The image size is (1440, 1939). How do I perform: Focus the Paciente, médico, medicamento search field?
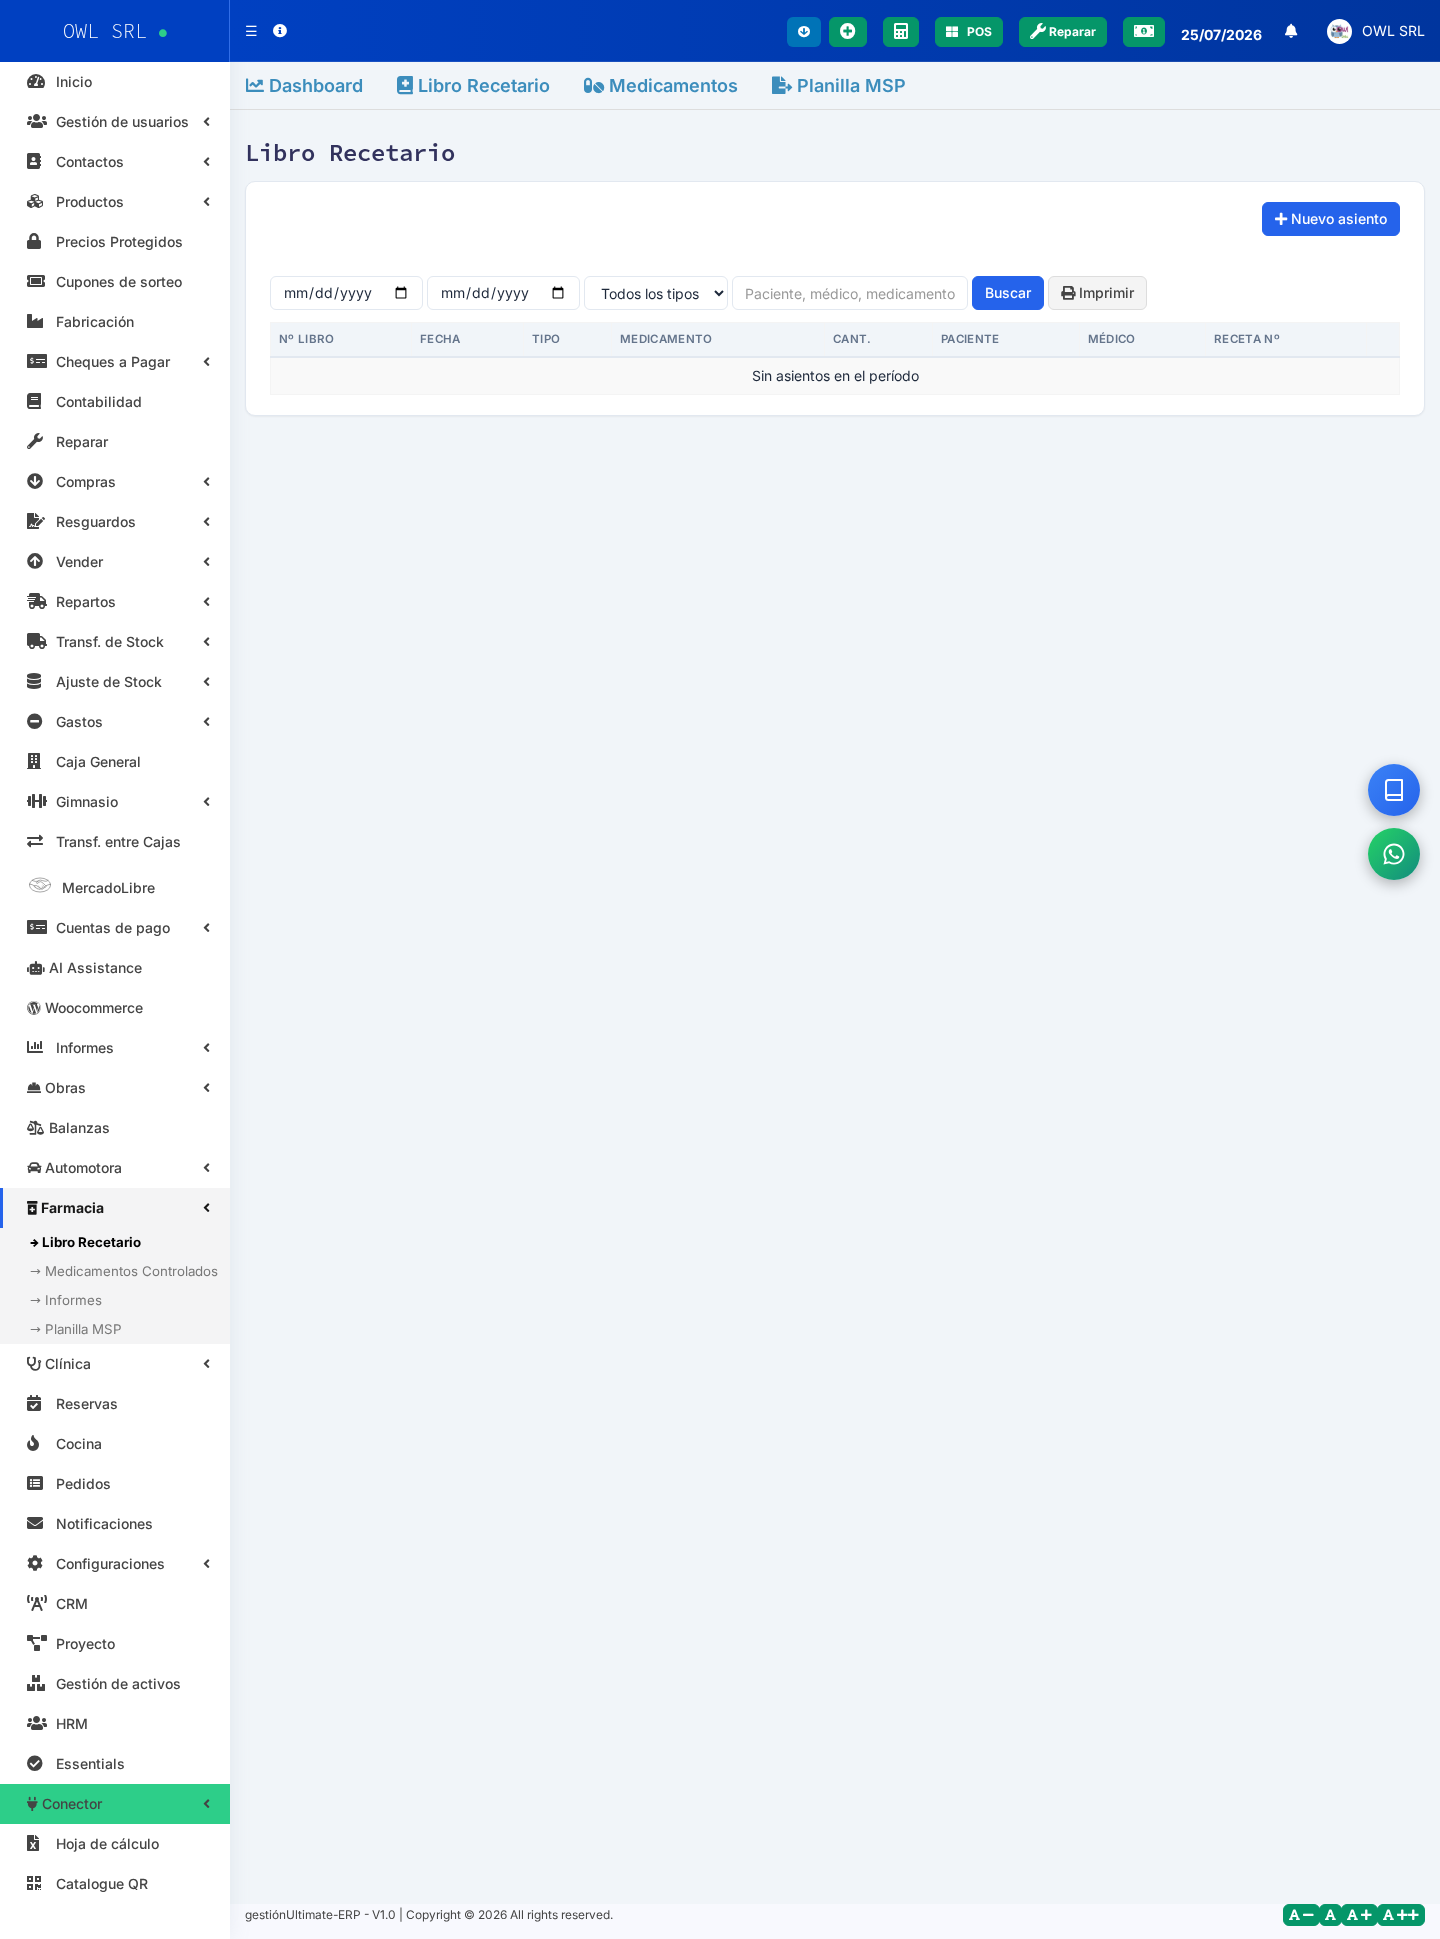849,293
